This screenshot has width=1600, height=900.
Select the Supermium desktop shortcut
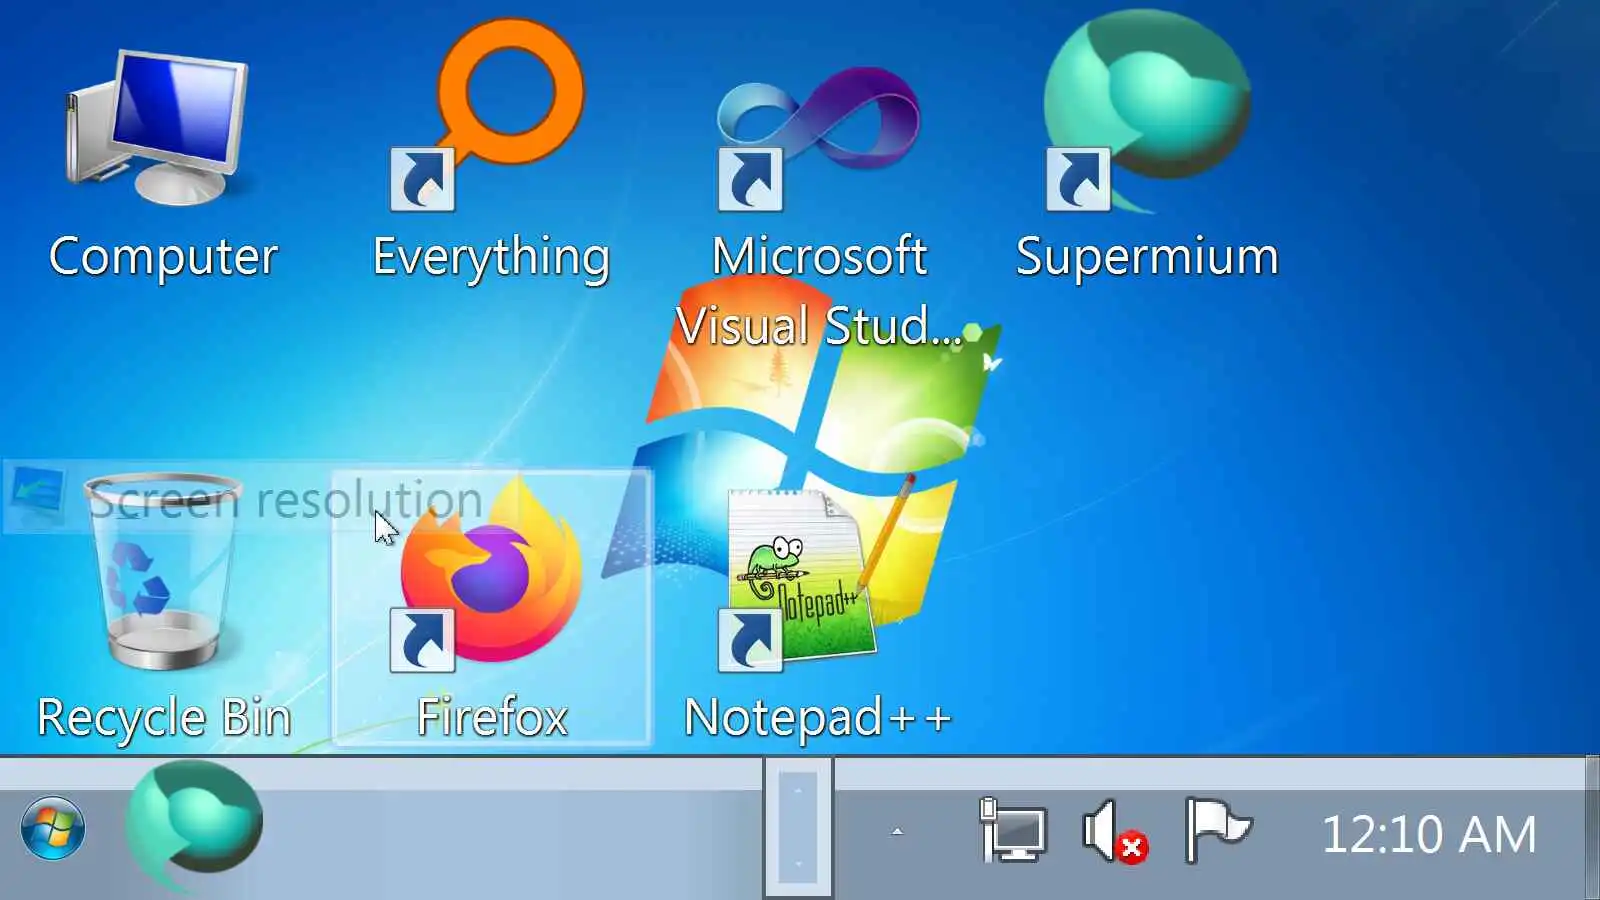pos(1146,112)
